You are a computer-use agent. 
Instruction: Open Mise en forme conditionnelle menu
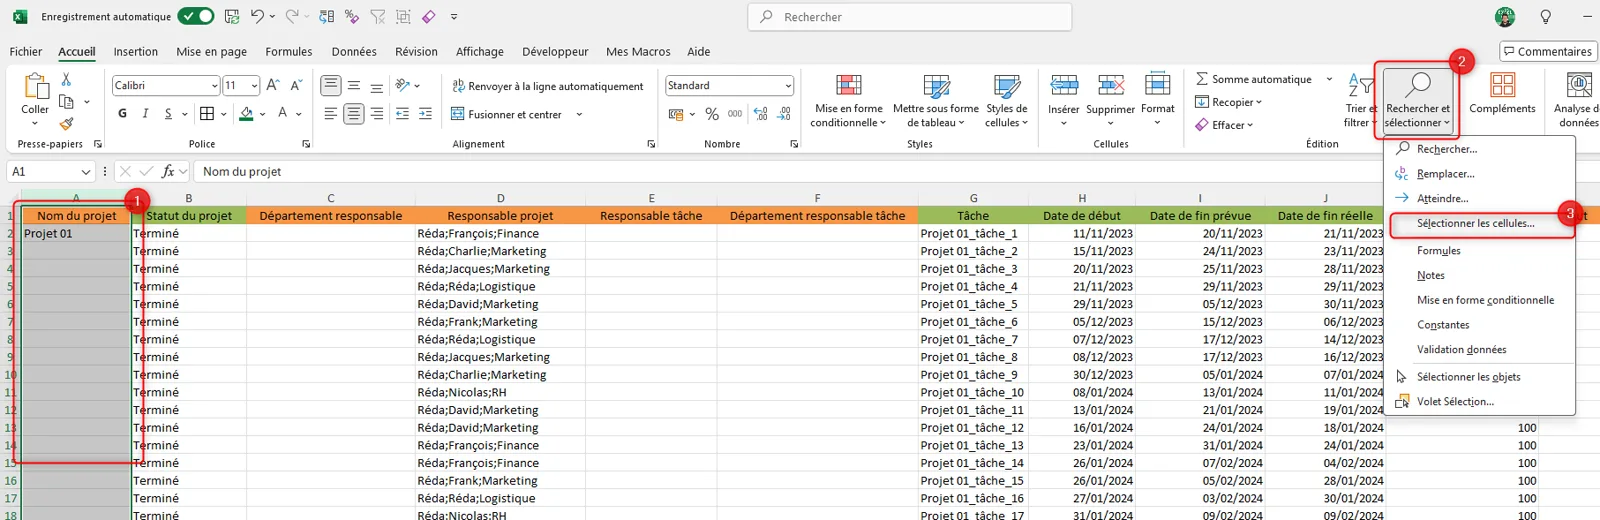click(848, 100)
